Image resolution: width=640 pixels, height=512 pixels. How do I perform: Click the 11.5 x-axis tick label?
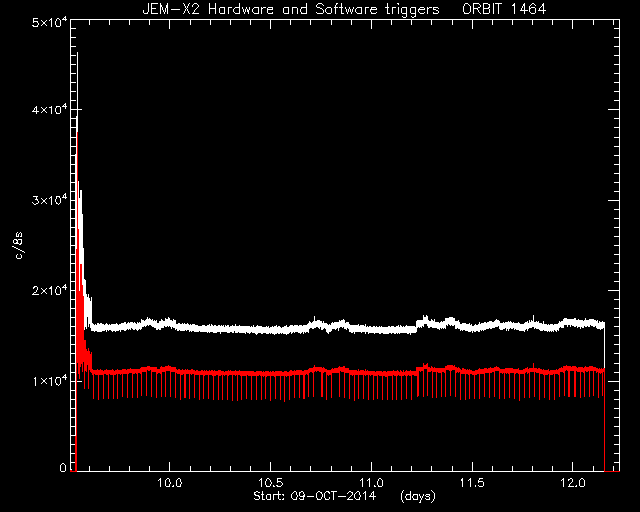pyautogui.click(x=473, y=483)
